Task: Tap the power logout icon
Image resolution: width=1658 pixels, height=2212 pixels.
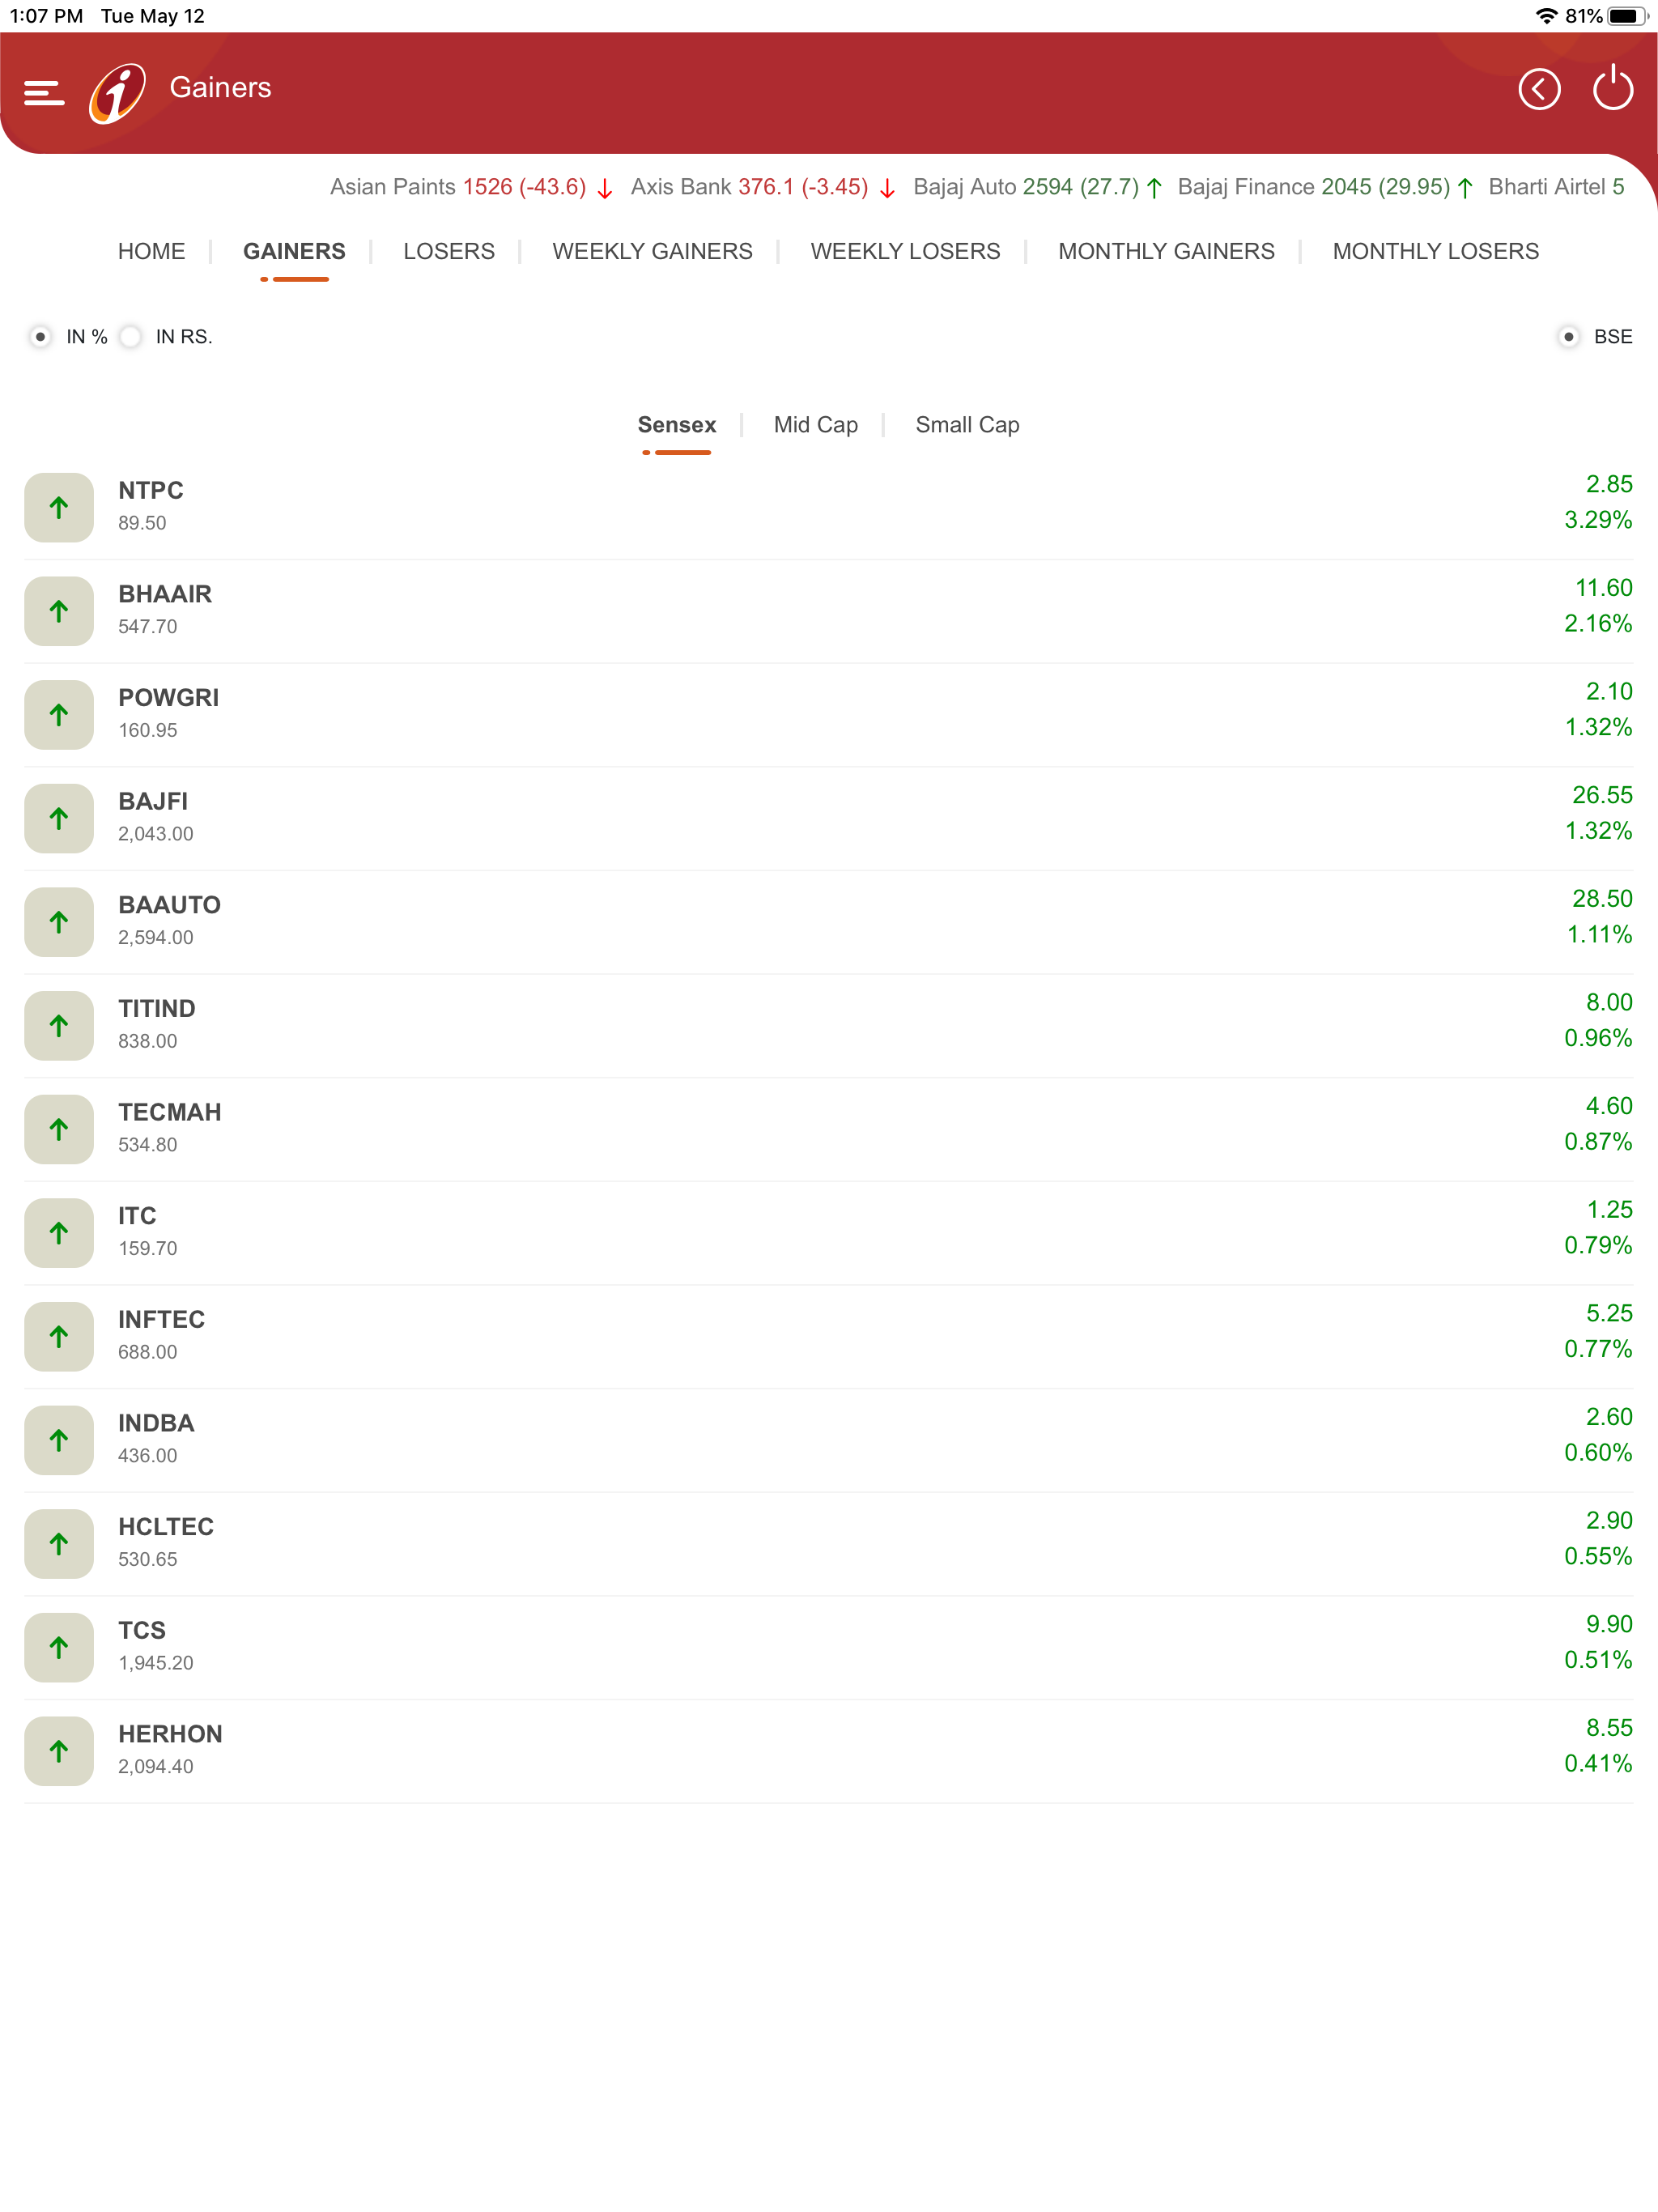Action: click(1613, 90)
